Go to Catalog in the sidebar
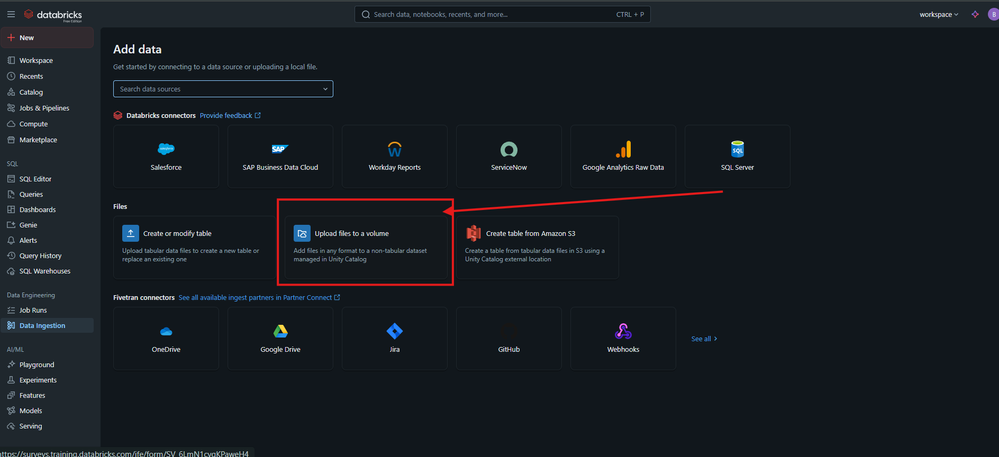This screenshot has width=999, height=457. 31,92
